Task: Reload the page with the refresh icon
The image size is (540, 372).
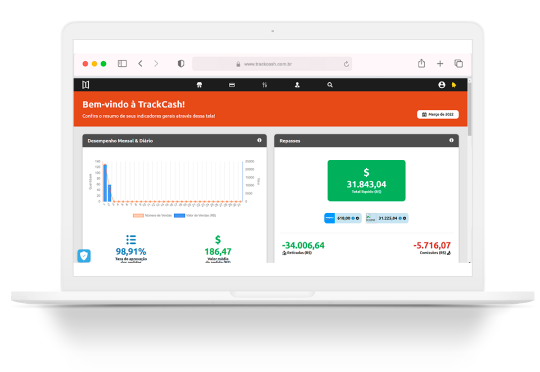Action: click(346, 64)
